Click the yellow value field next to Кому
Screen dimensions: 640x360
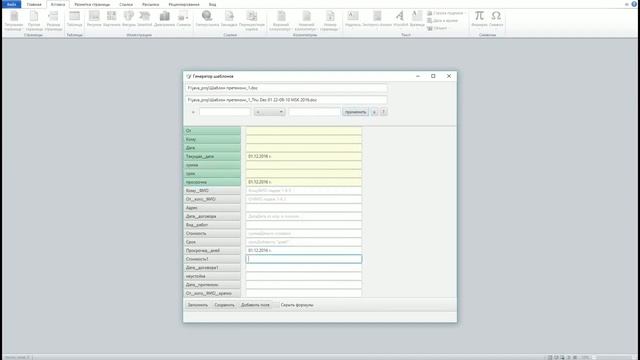(304, 139)
